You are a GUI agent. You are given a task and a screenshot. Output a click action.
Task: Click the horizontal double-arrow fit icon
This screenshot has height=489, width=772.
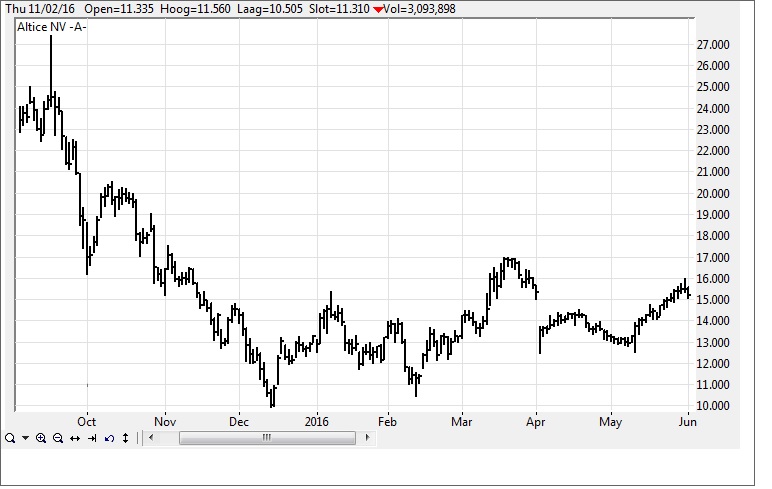(75, 438)
